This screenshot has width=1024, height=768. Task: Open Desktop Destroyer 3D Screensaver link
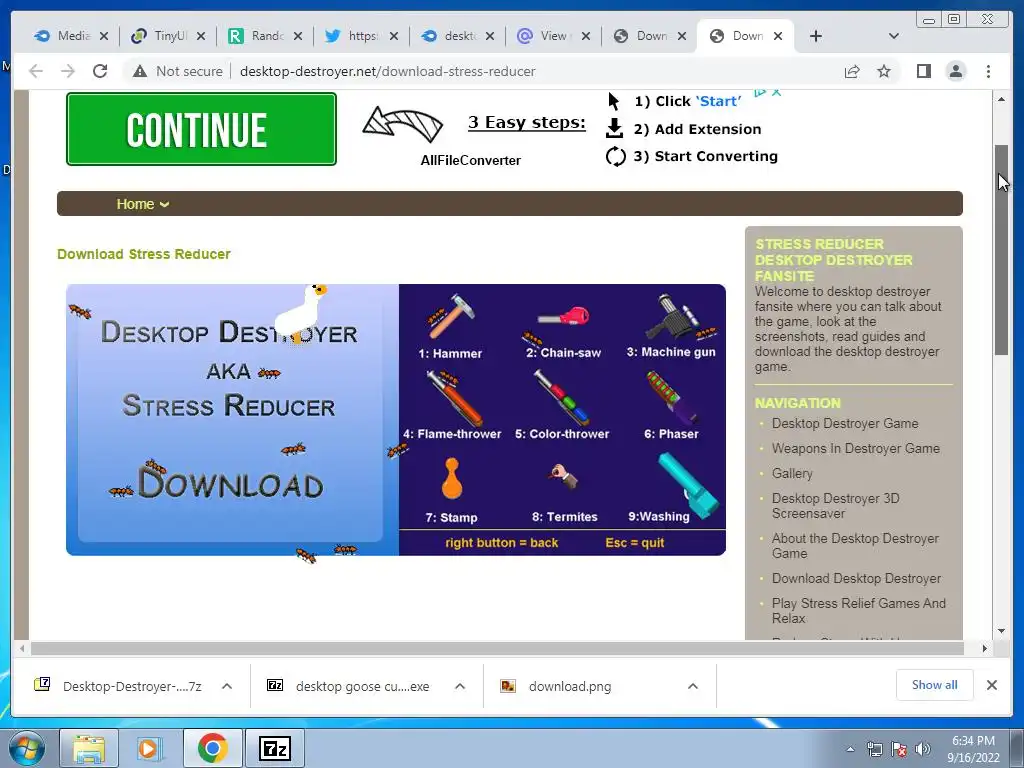pos(836,505)
